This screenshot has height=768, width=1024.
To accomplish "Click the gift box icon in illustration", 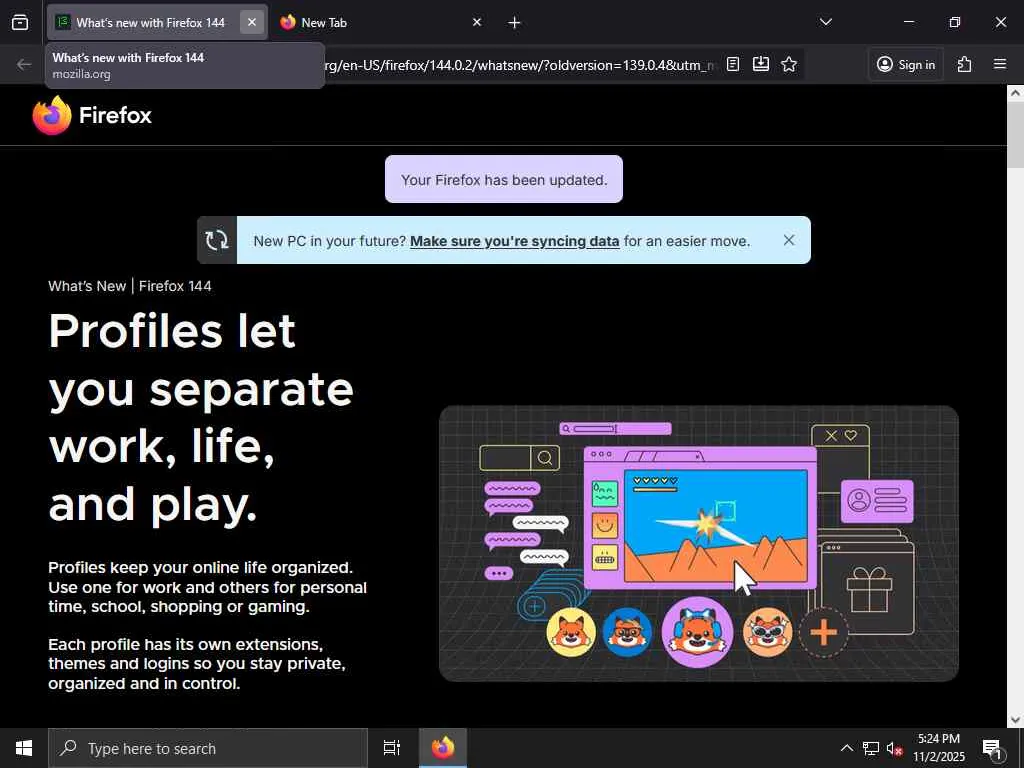I will click(869, 590).
